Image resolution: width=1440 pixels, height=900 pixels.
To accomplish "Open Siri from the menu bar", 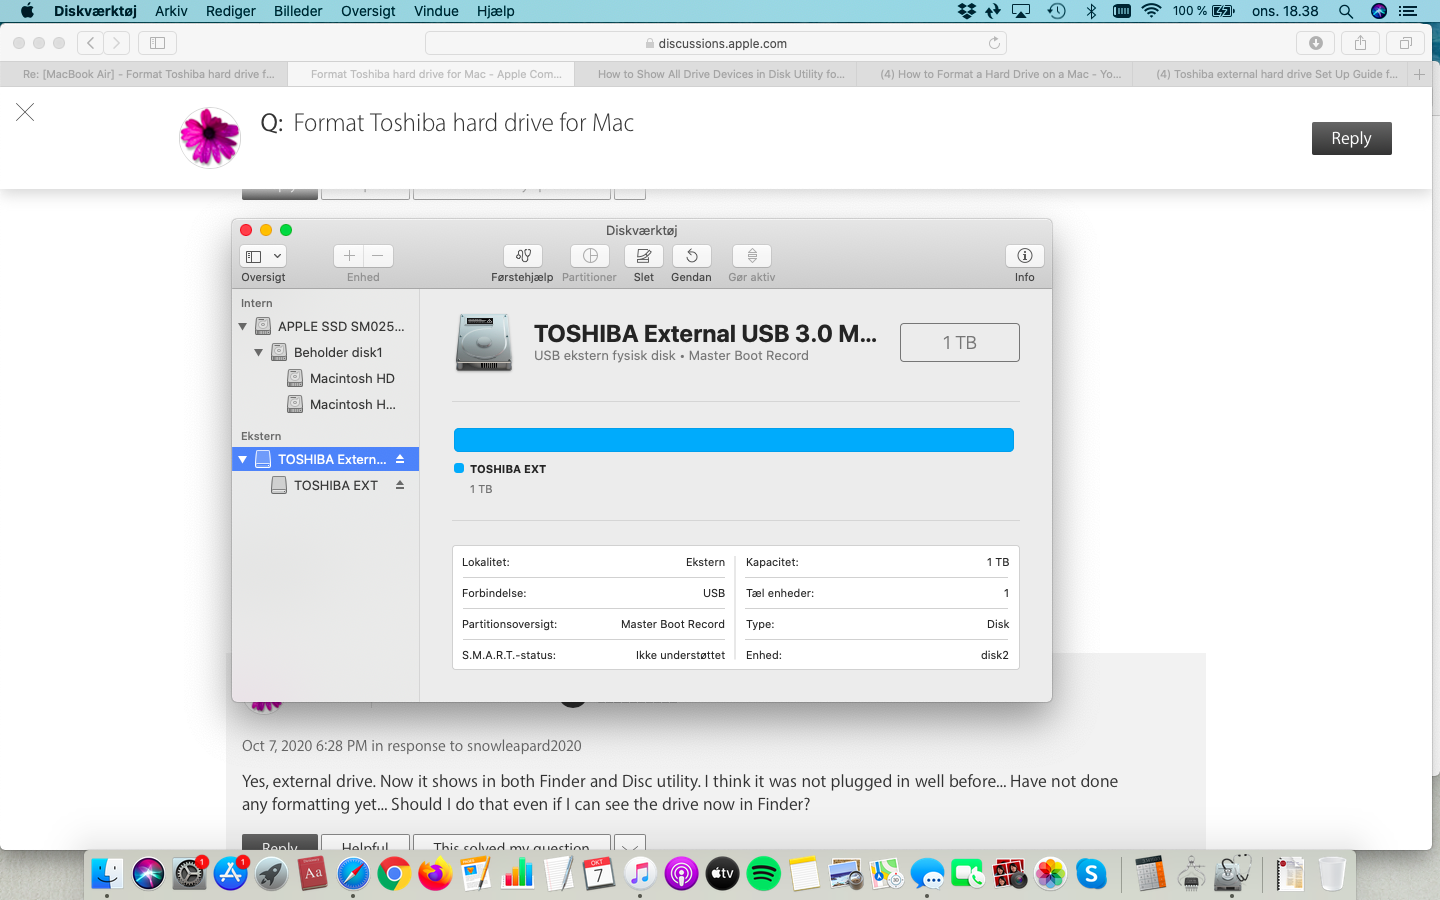I will (1379, 11).
